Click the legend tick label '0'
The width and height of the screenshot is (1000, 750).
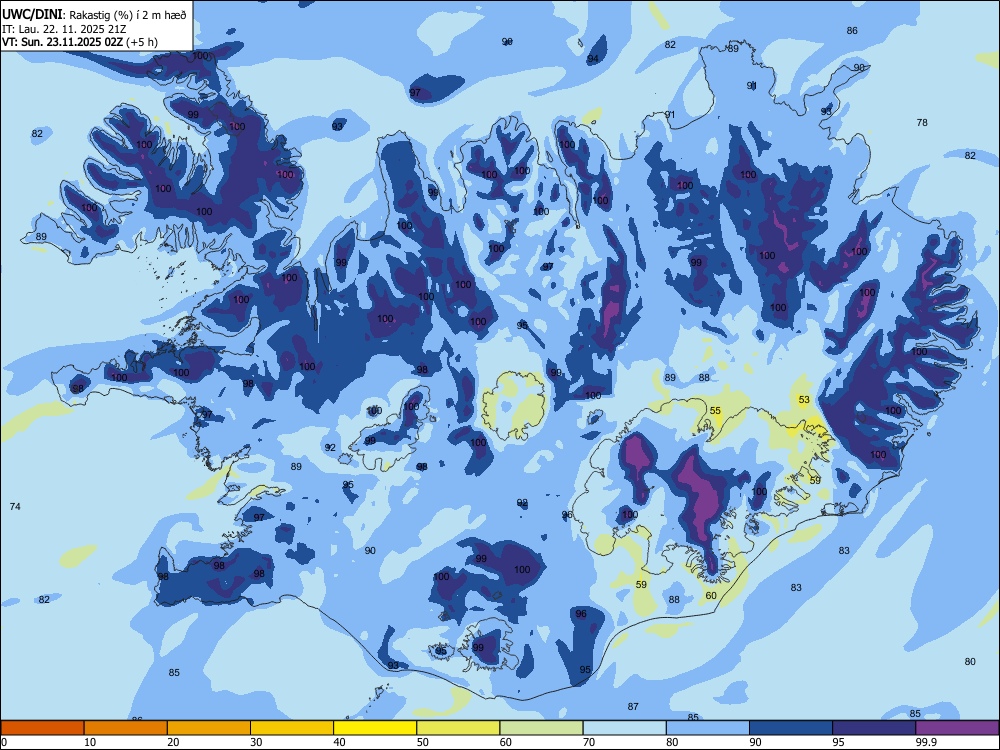(x=4, y=742)
